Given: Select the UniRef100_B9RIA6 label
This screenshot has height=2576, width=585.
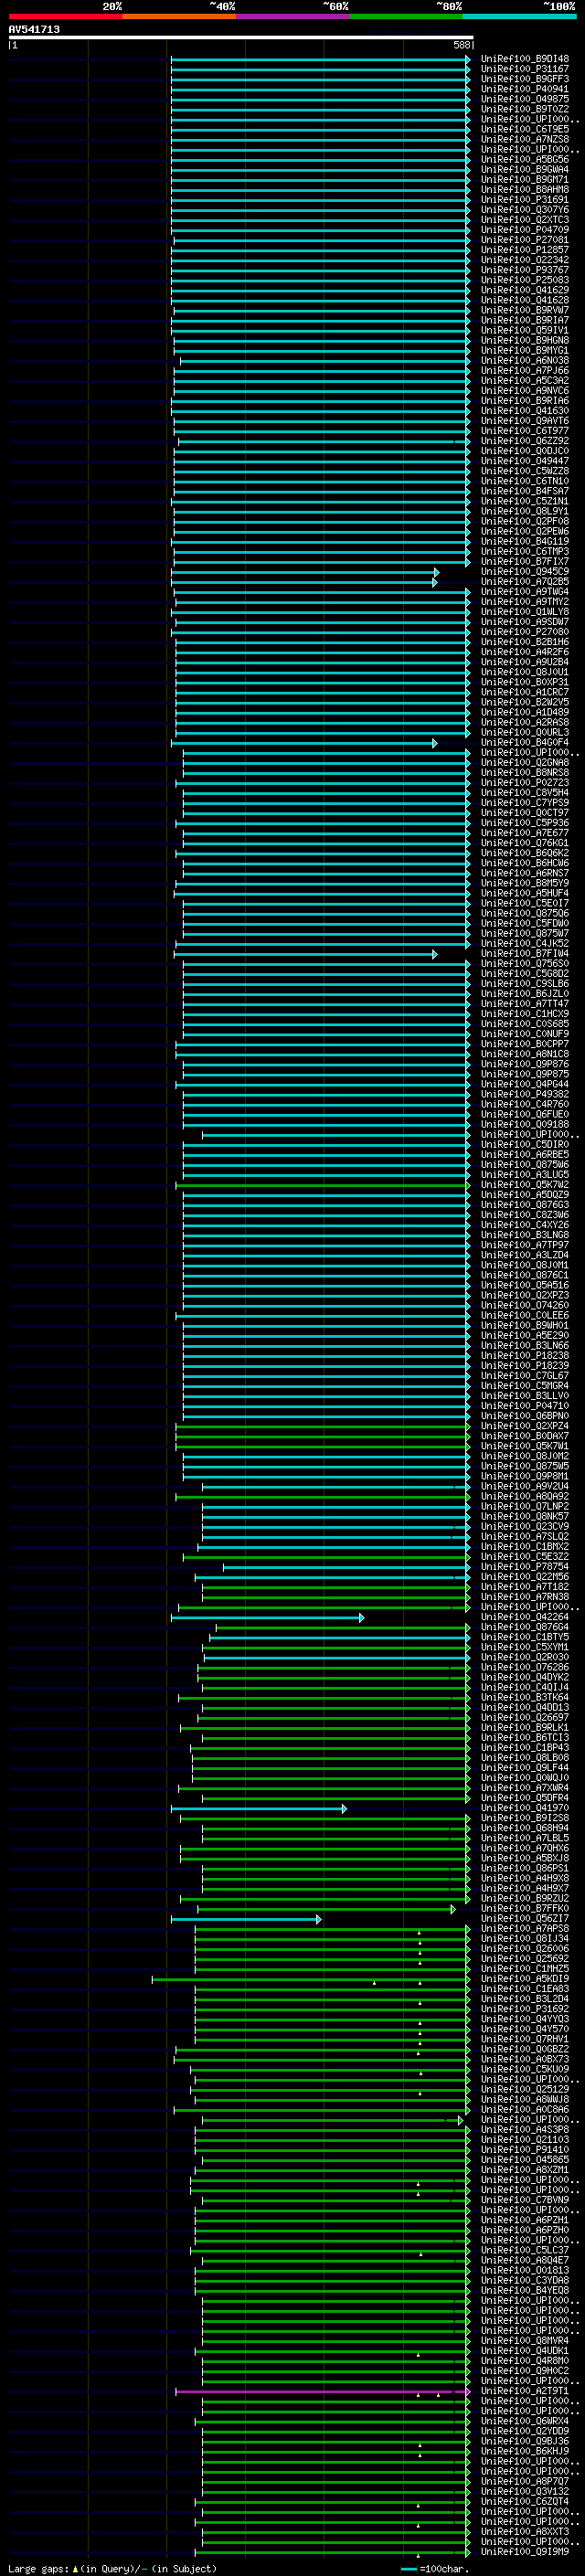Looking at the screenshot, I should tap(524, 401).
